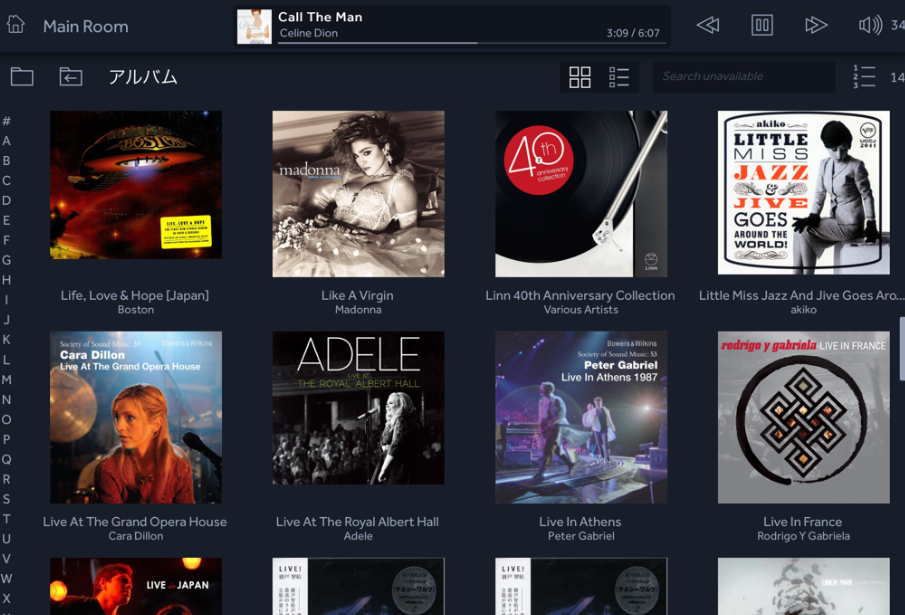Open Linn 40th Anniversary album cover

[x=581, y=194]
